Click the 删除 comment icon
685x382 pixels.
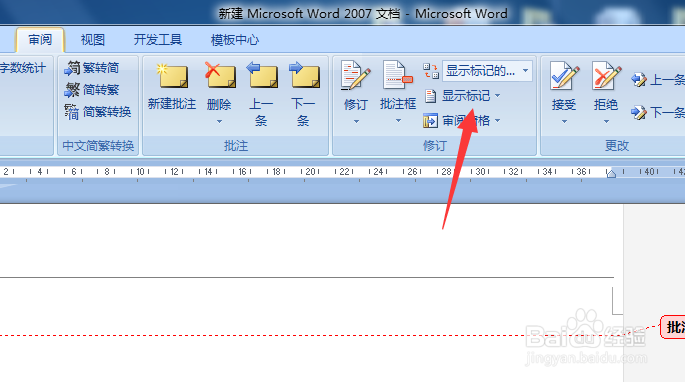tap(220, 75)
